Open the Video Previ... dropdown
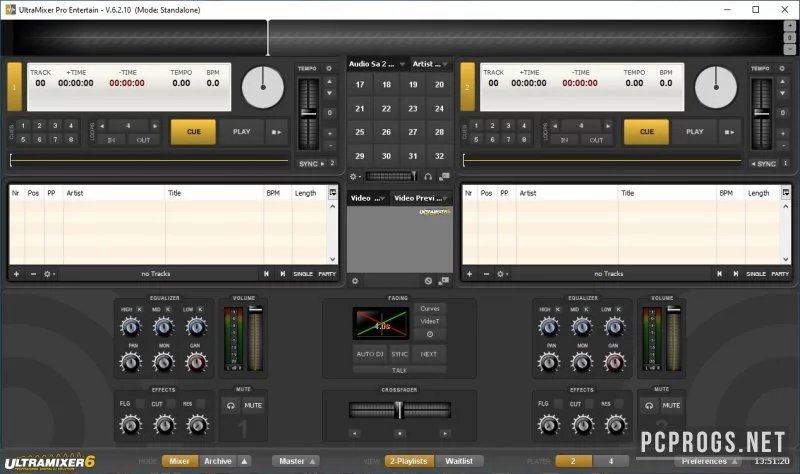 421,198
